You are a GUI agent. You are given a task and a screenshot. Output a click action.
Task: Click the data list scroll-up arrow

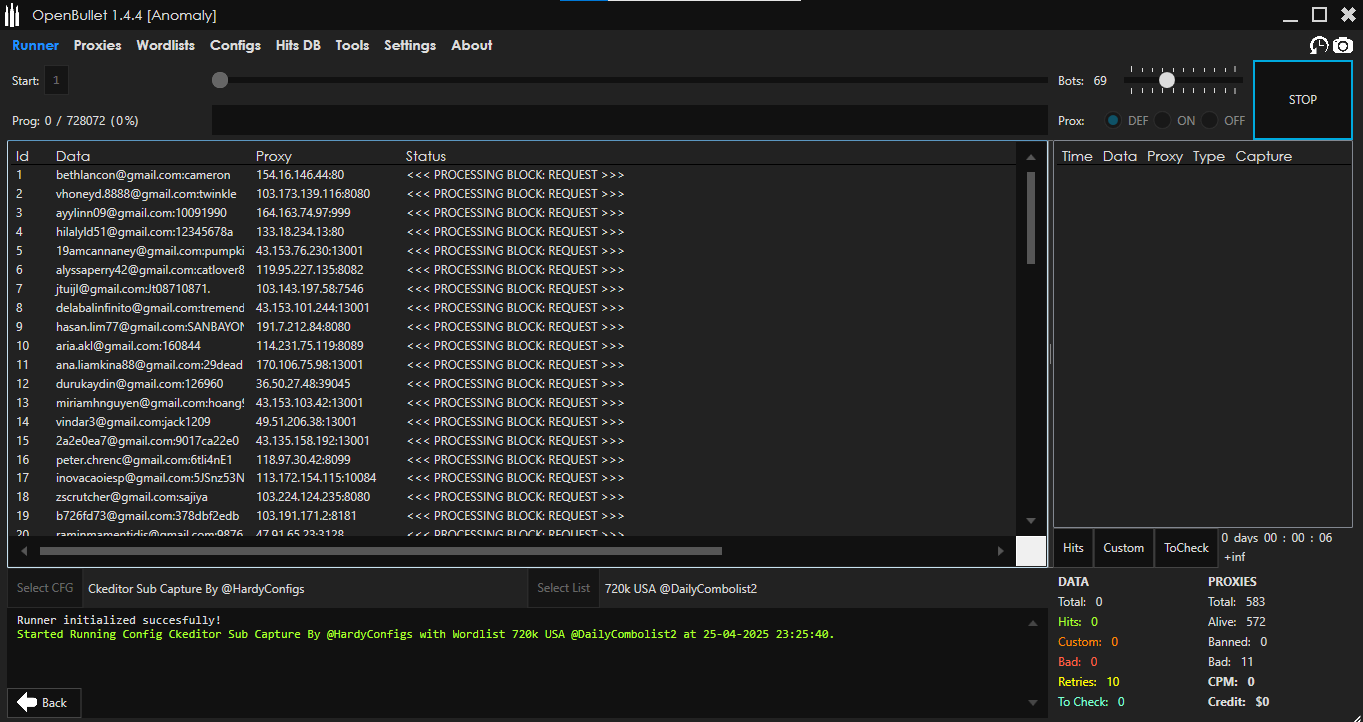click(1031, 157)
